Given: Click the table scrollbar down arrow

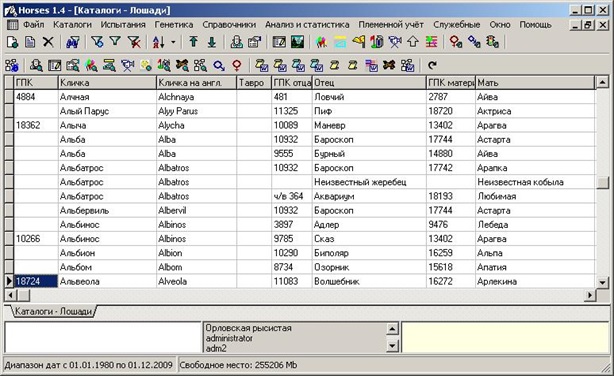Looking at the screenshot, I should pyautogui.click(x=602, y=282).
